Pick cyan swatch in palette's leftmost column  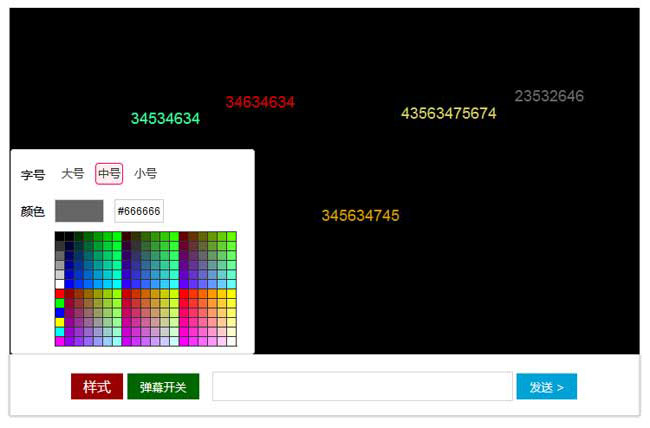click(60, 332)
